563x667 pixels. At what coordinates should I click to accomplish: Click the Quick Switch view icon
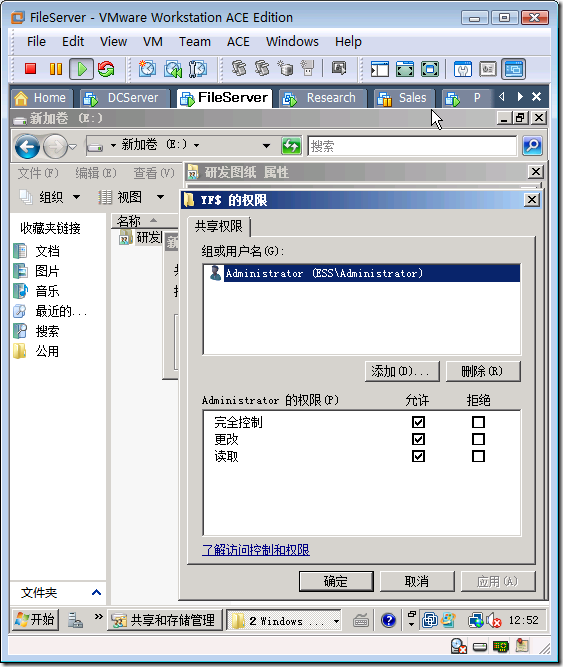point(405,69)
